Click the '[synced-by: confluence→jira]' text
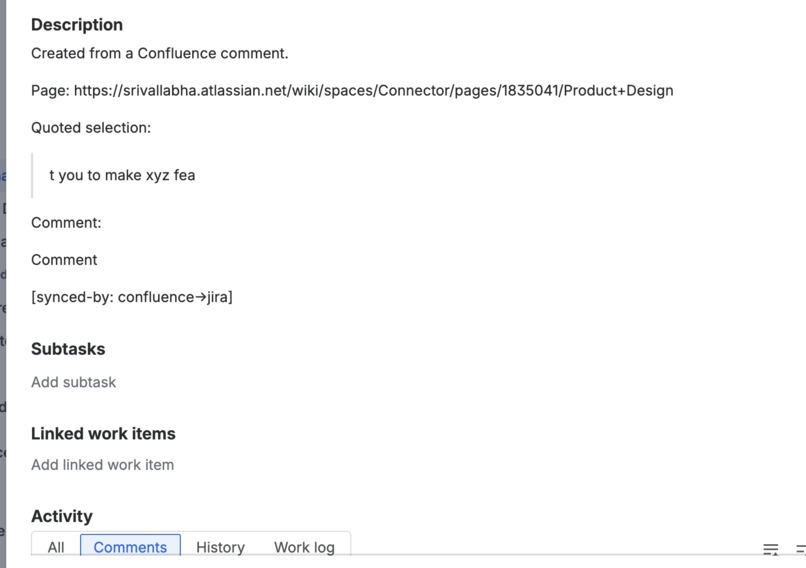 tap(132, 297)
